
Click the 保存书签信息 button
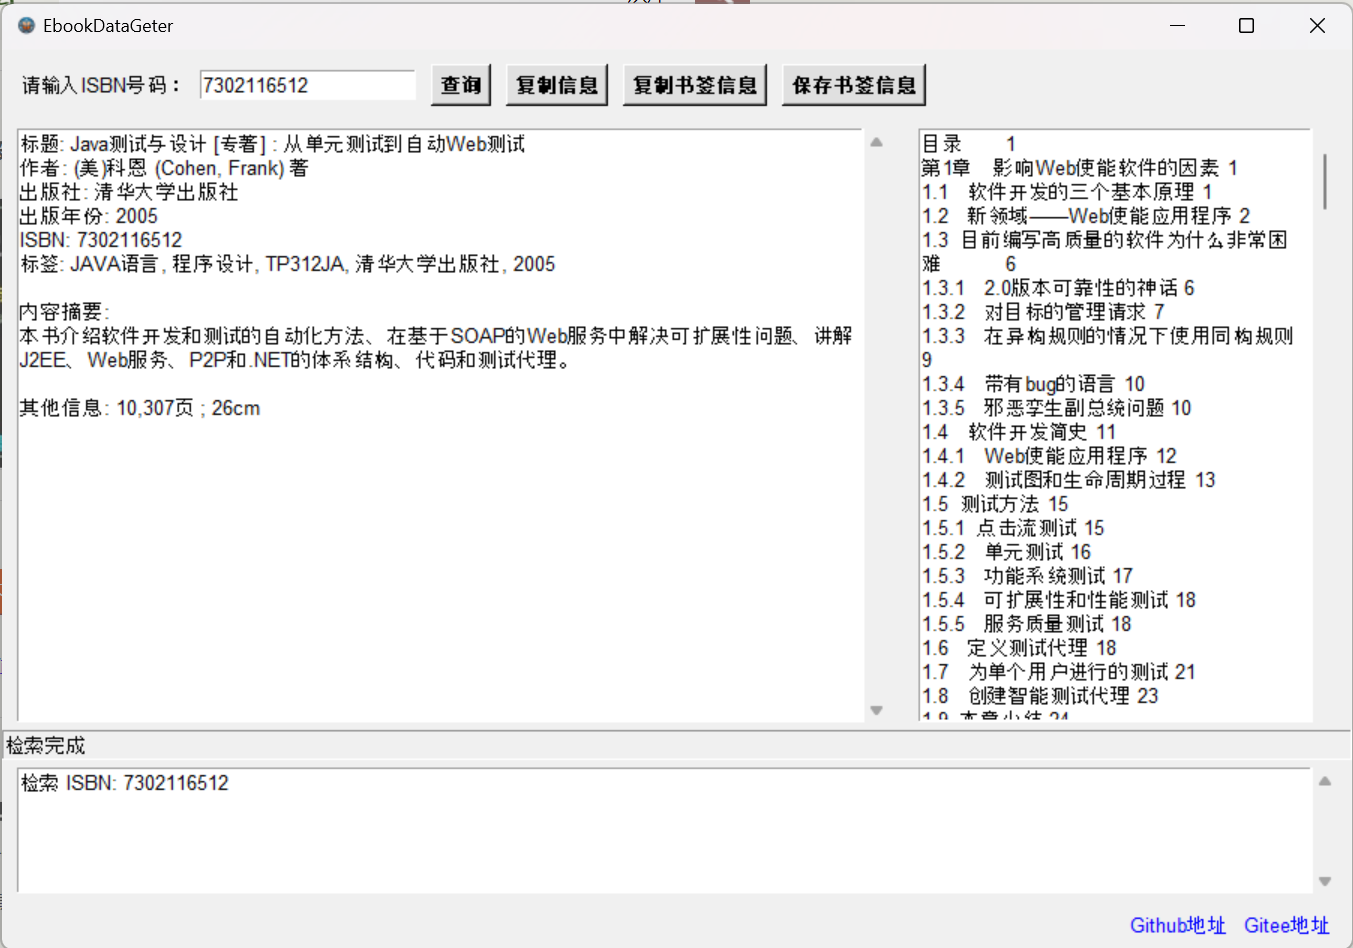point(854,85)
